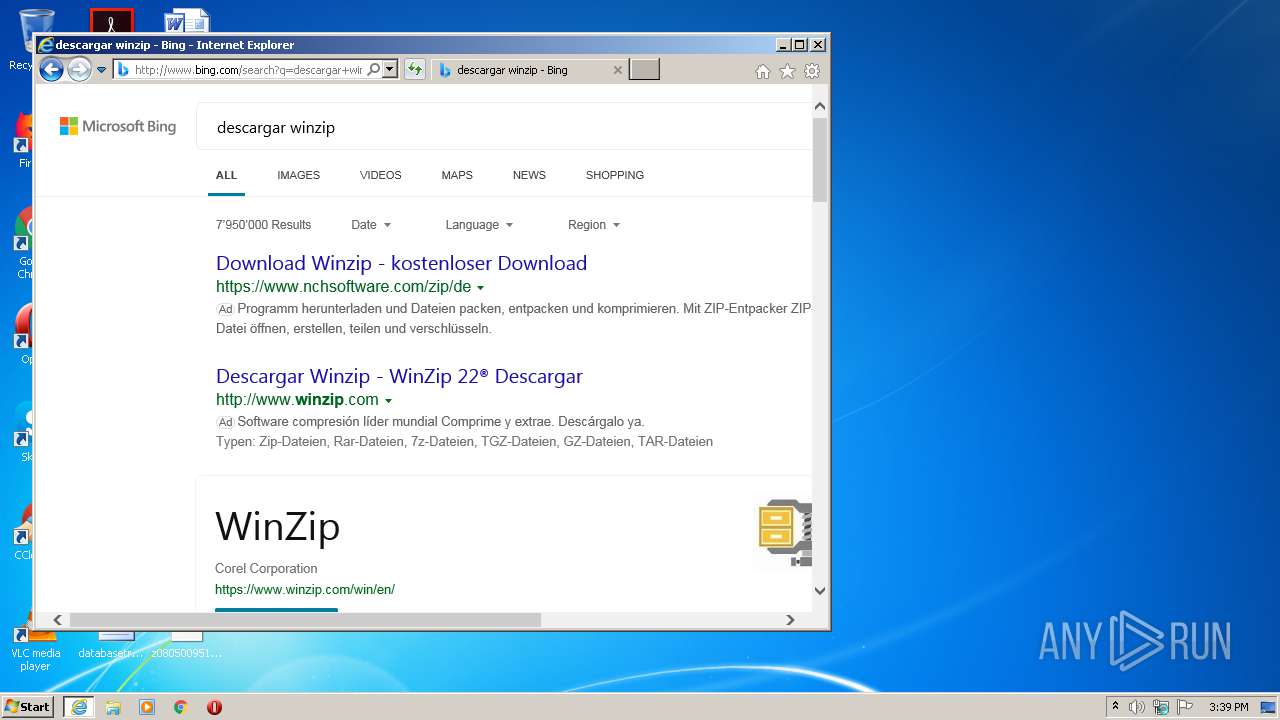Open Google Chrome from taskbar
Image resolution: width=1280 pixels, height=720 pixels.
(181, 707)
